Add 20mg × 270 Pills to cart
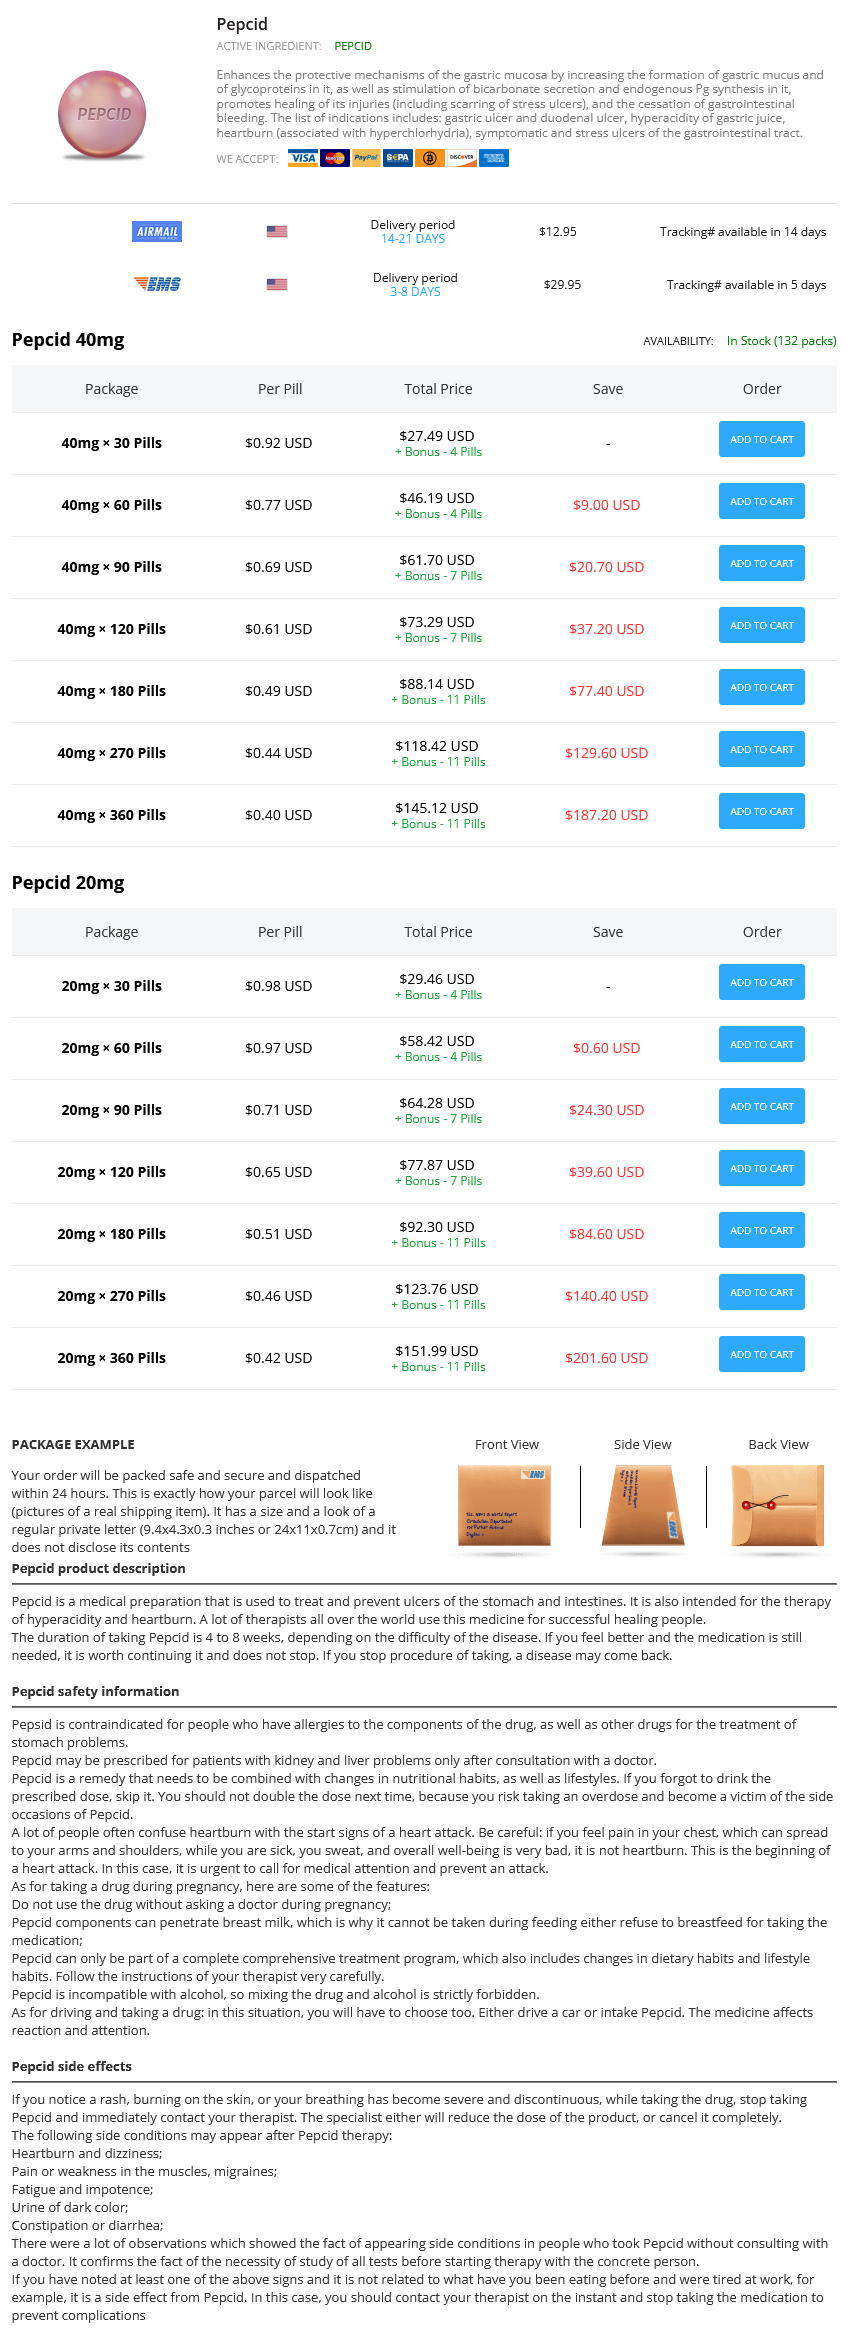 tap(761, 1293)
